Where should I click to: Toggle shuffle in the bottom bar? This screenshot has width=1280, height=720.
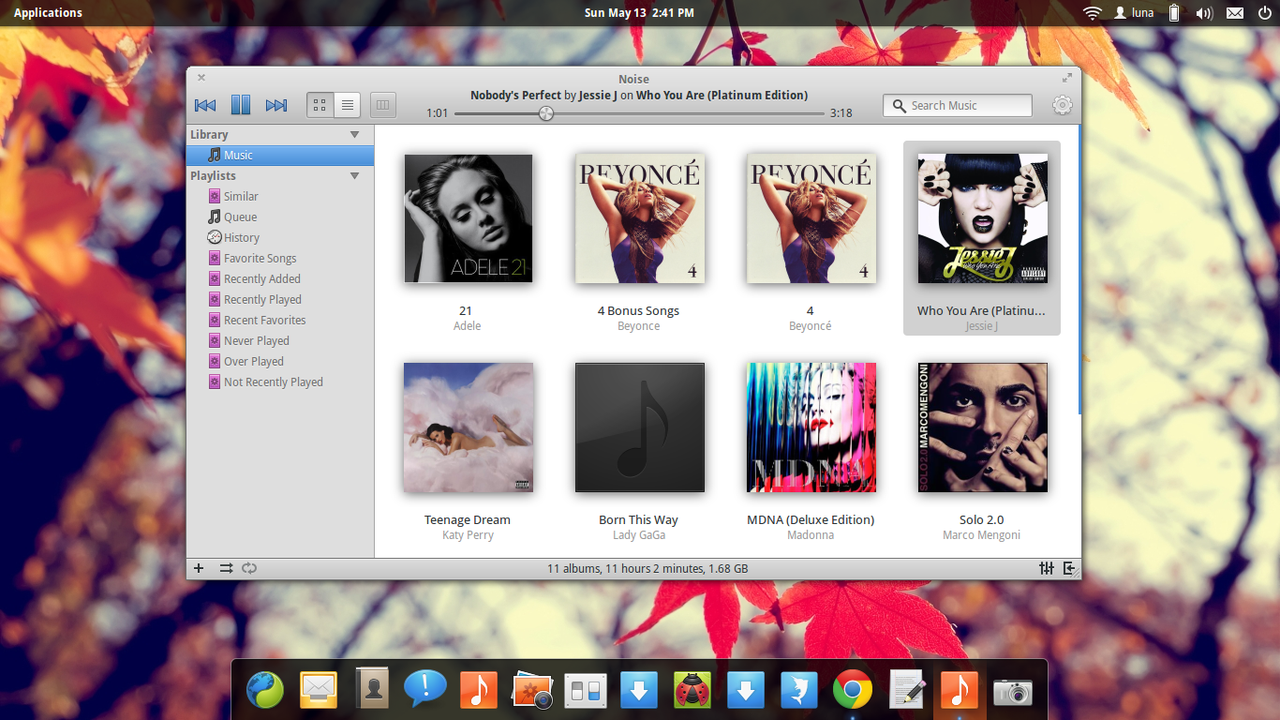[226, 568]
